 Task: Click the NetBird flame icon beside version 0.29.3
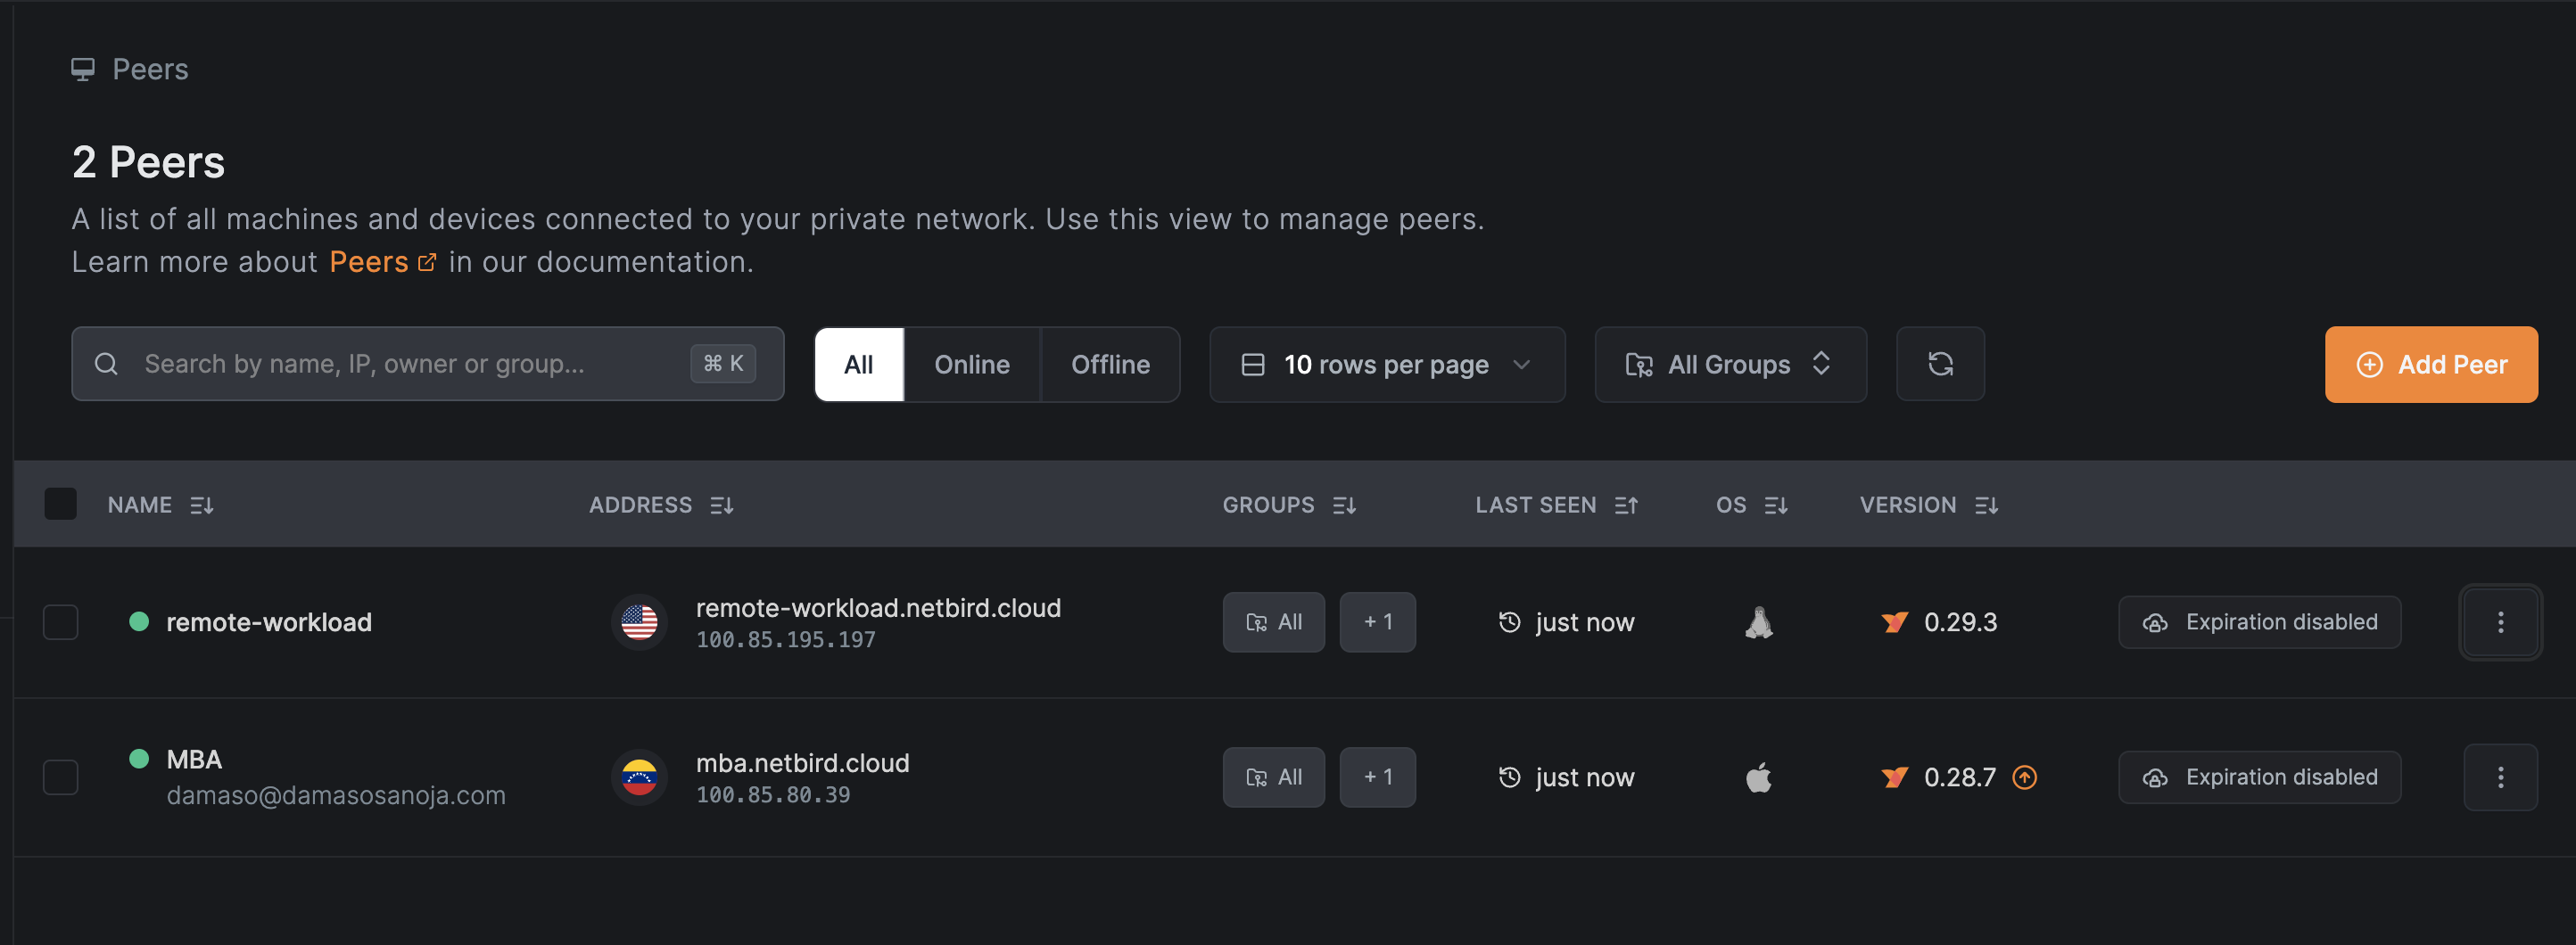coord(1894,621)
